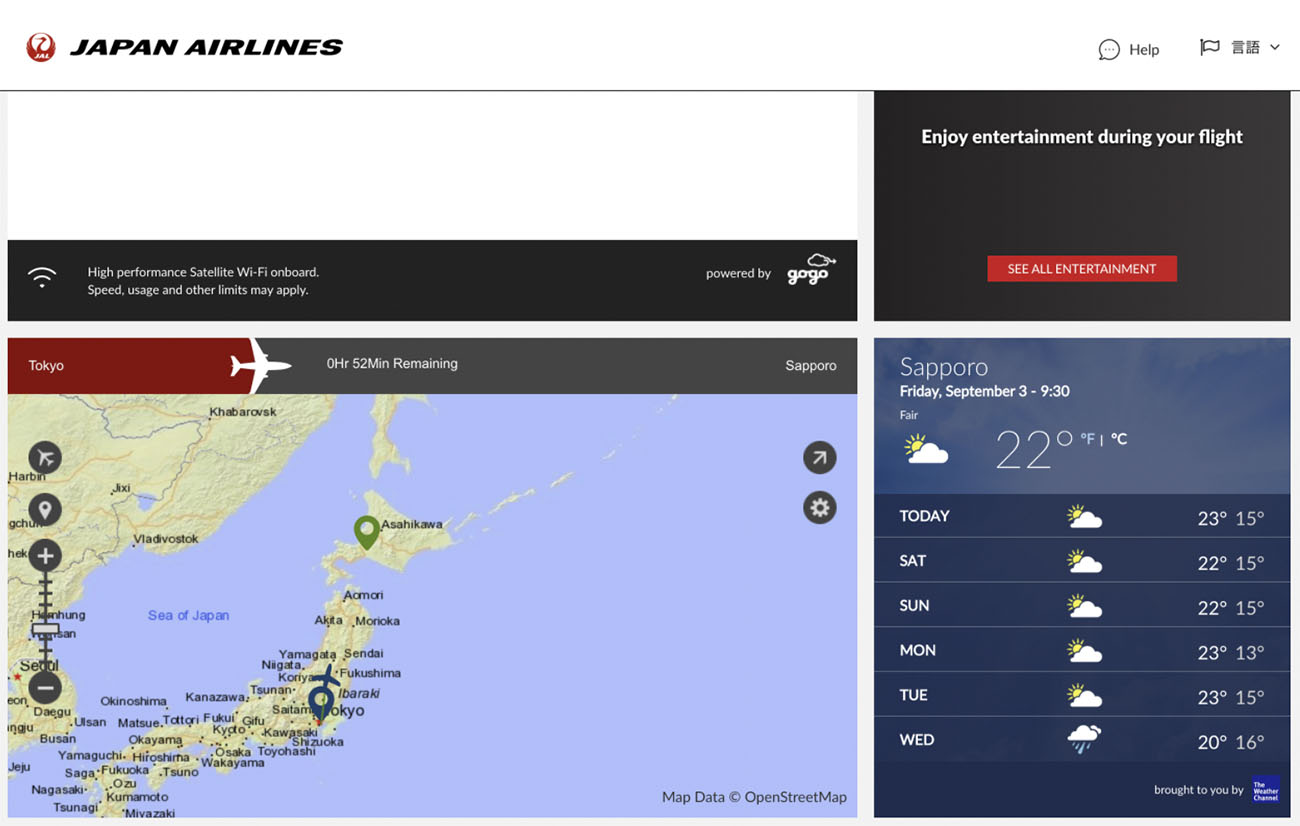Screen dimensions: 1300x826
Task: Click the language flag icon
Action: [x=1210, y=47]
